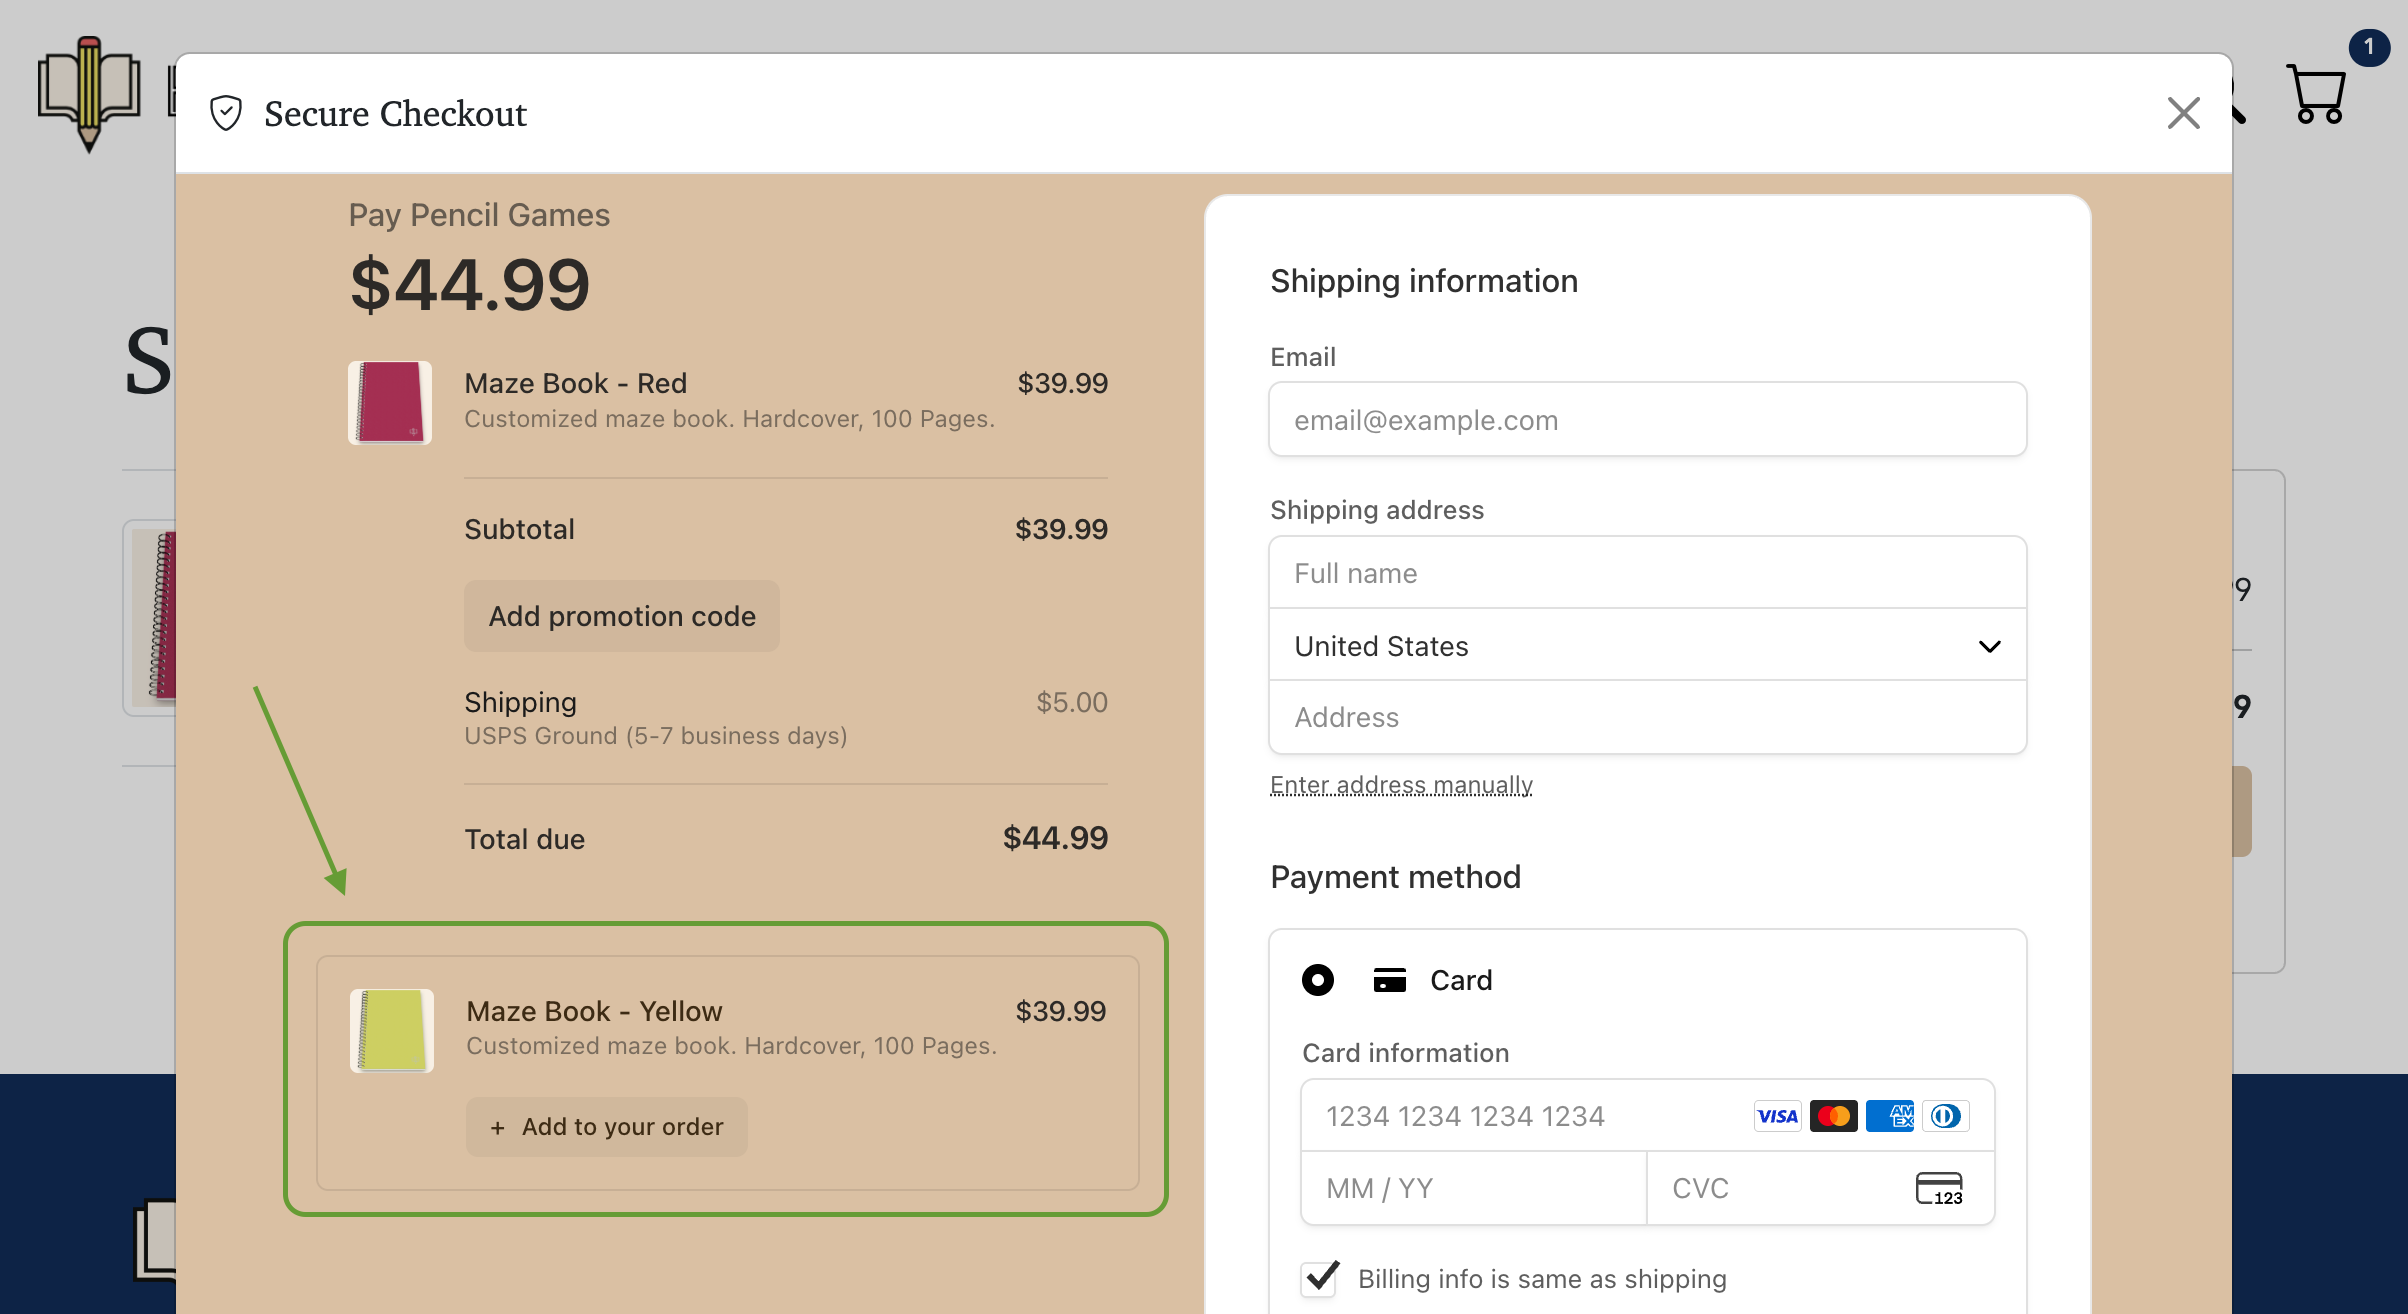Click the Diners Club icon
The image size is (2408, 1314).
click(x=1945, y=1116)
